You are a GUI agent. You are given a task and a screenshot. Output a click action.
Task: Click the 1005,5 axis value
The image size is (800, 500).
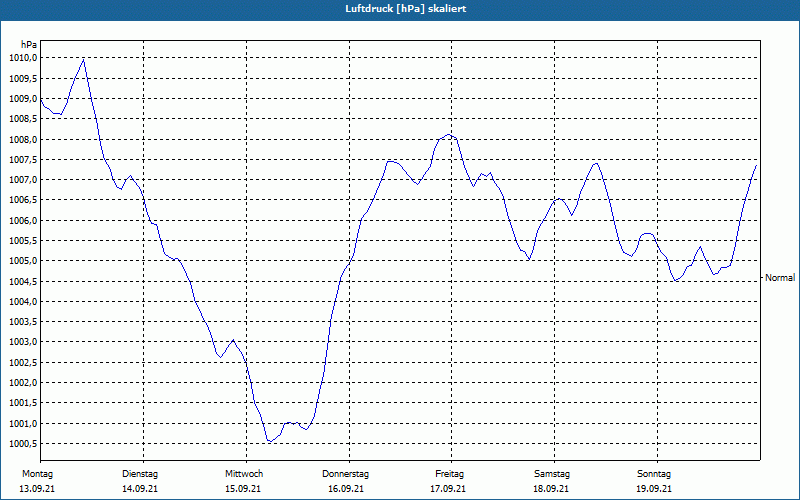[23, 241]
